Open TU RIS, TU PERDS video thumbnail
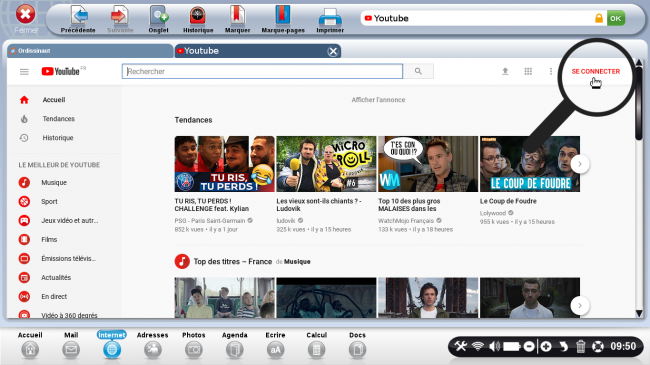650x365 pixels. (x=224, y=164)
